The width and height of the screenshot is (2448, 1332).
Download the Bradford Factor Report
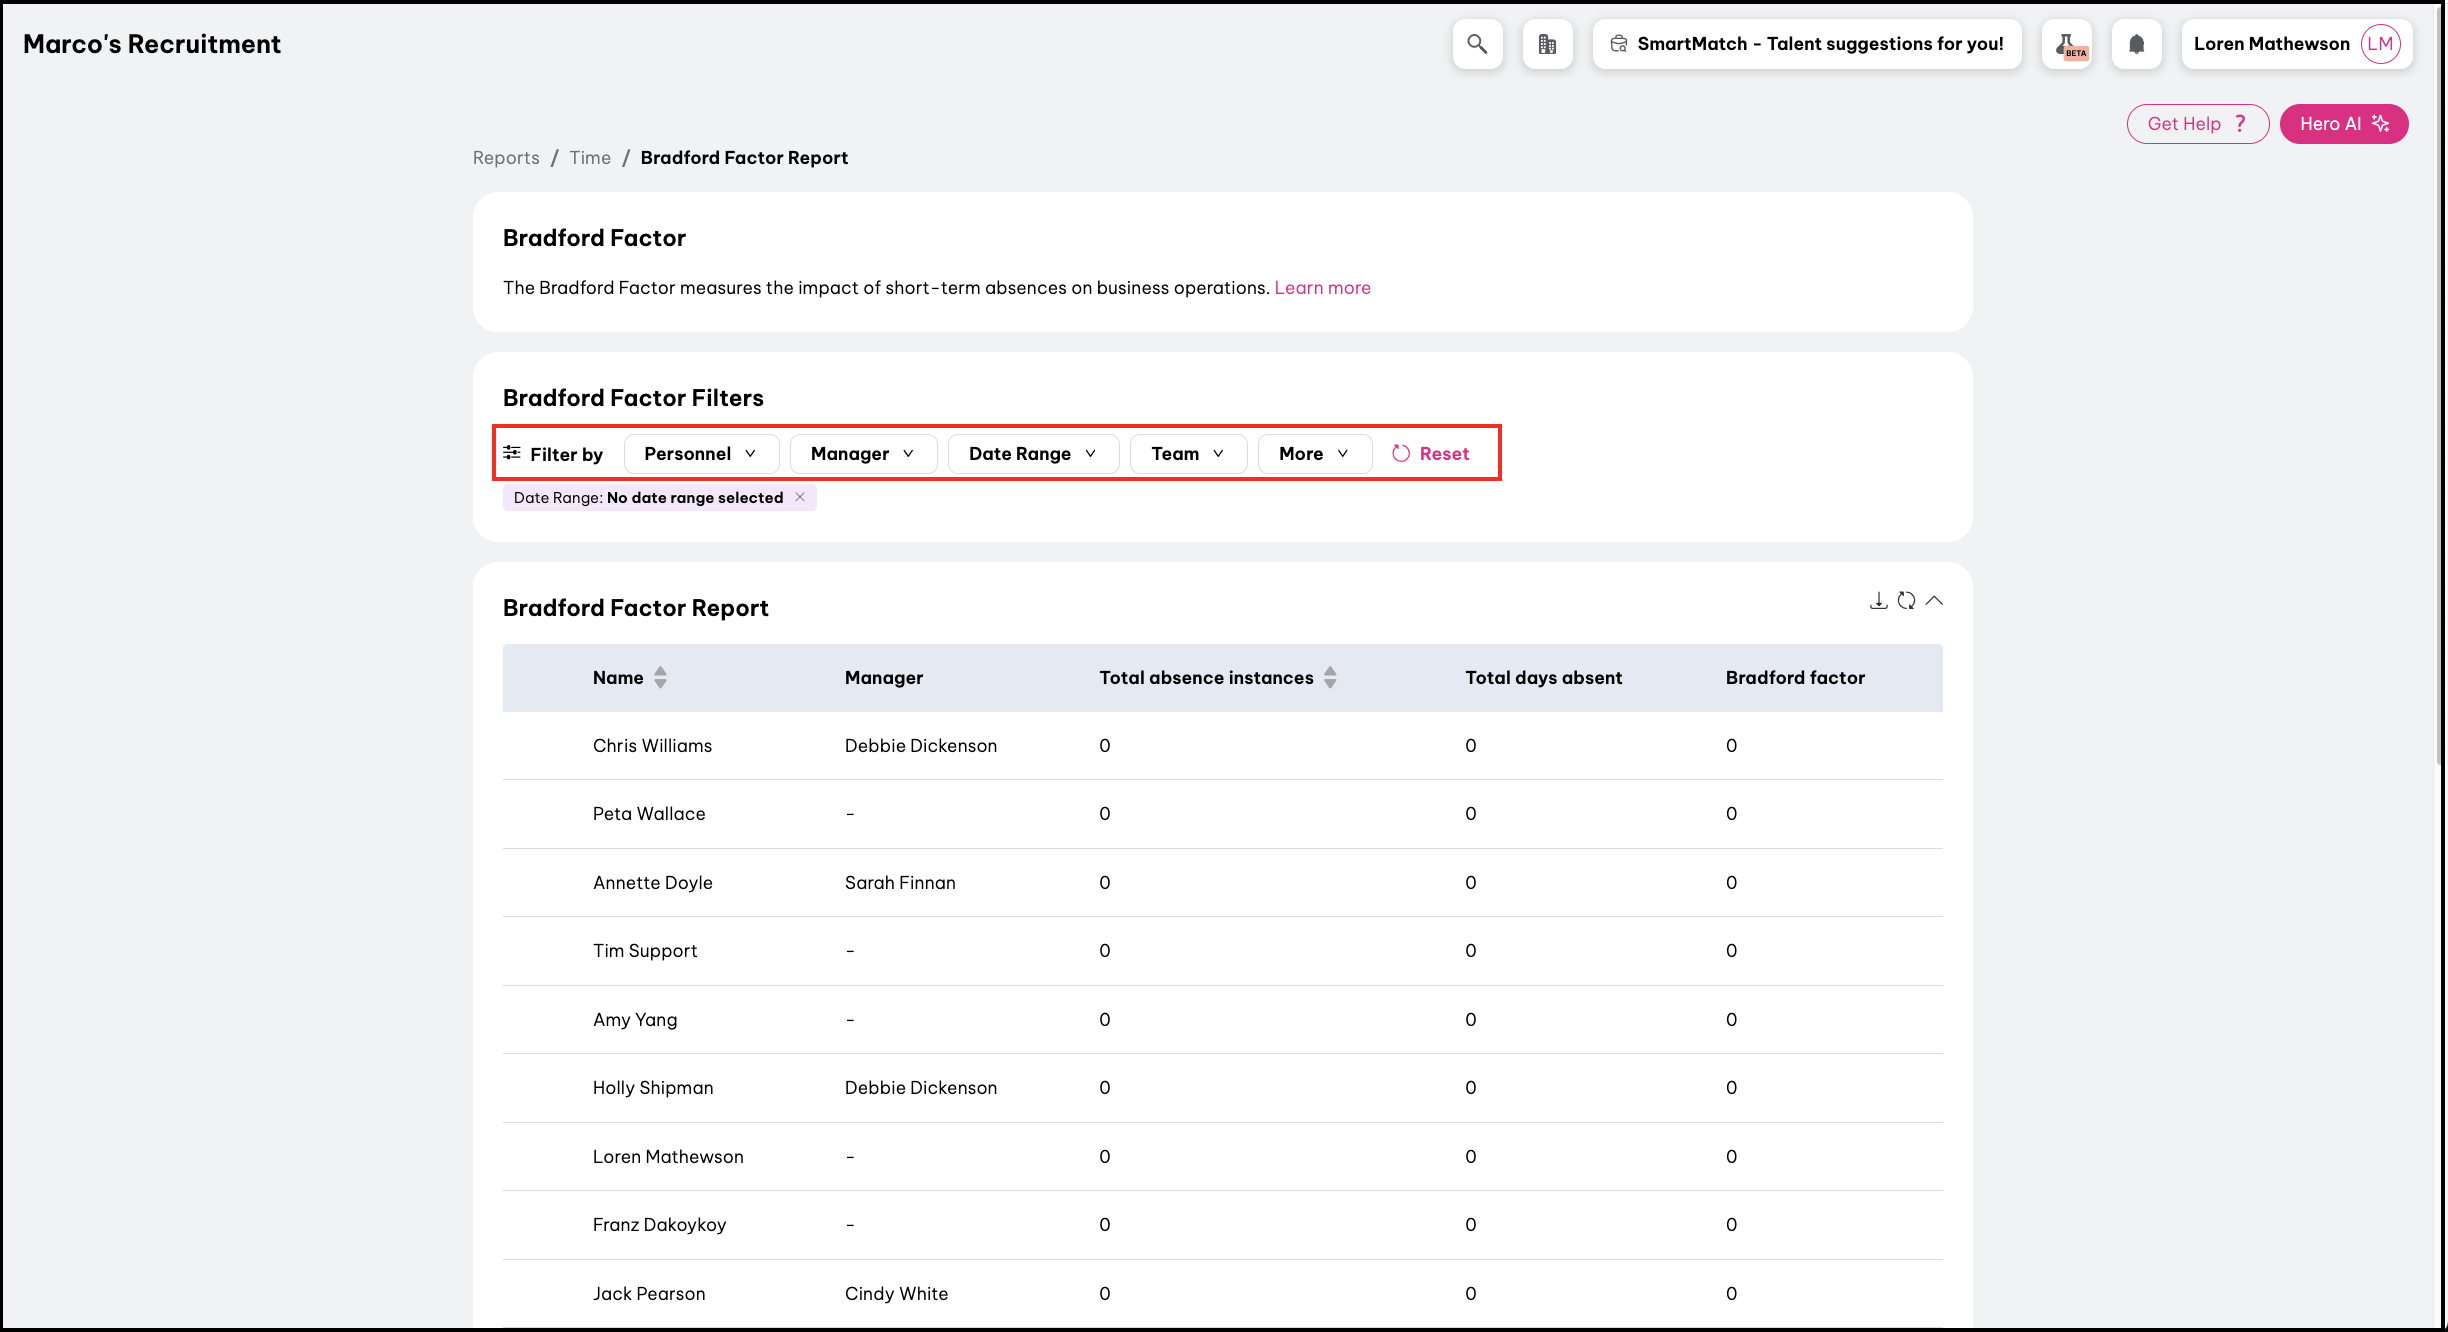click(1878, 601)
